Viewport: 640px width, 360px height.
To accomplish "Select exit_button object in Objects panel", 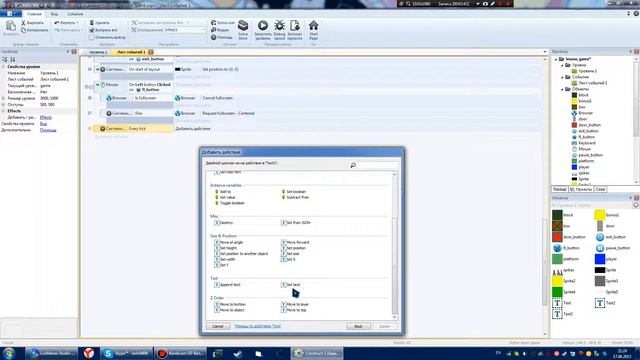I will pos(611,237).
